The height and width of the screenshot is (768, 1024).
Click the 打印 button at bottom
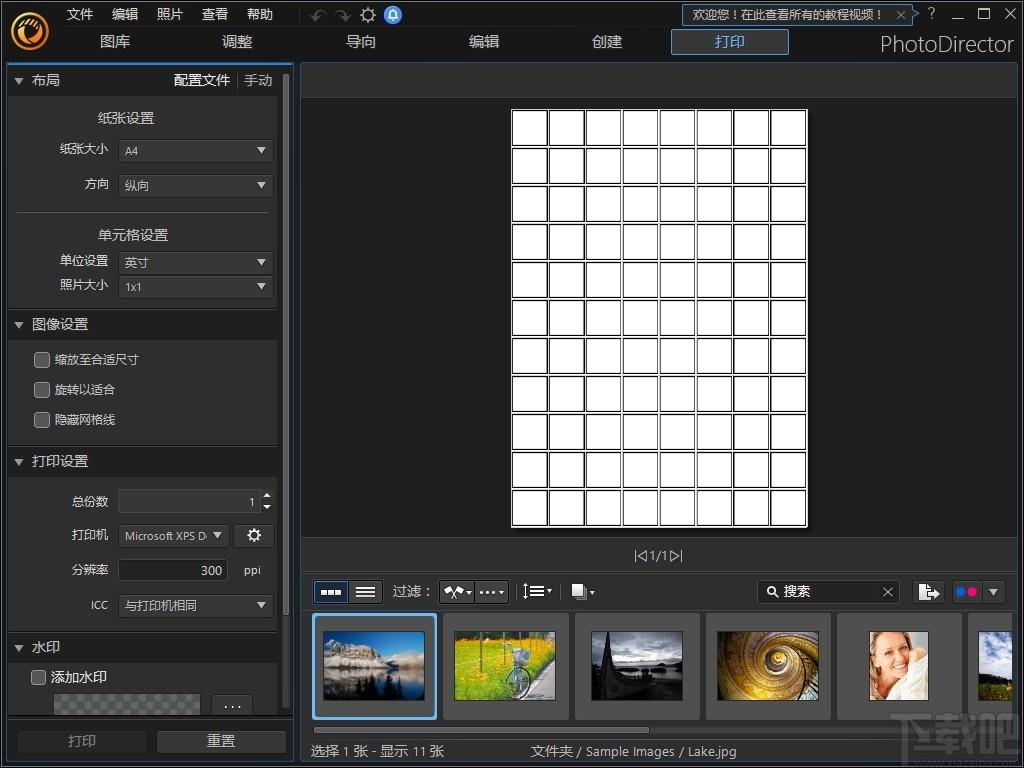coord(82,741)
